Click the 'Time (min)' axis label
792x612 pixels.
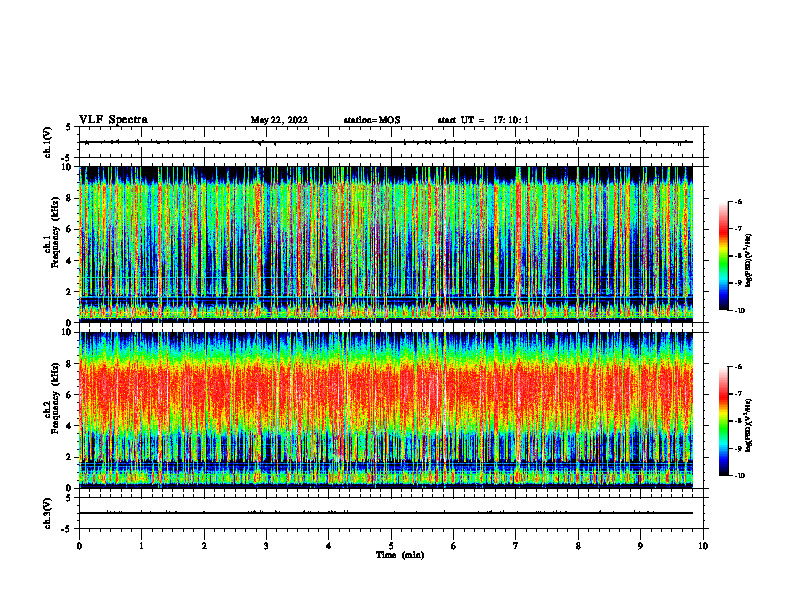(400, 555)
